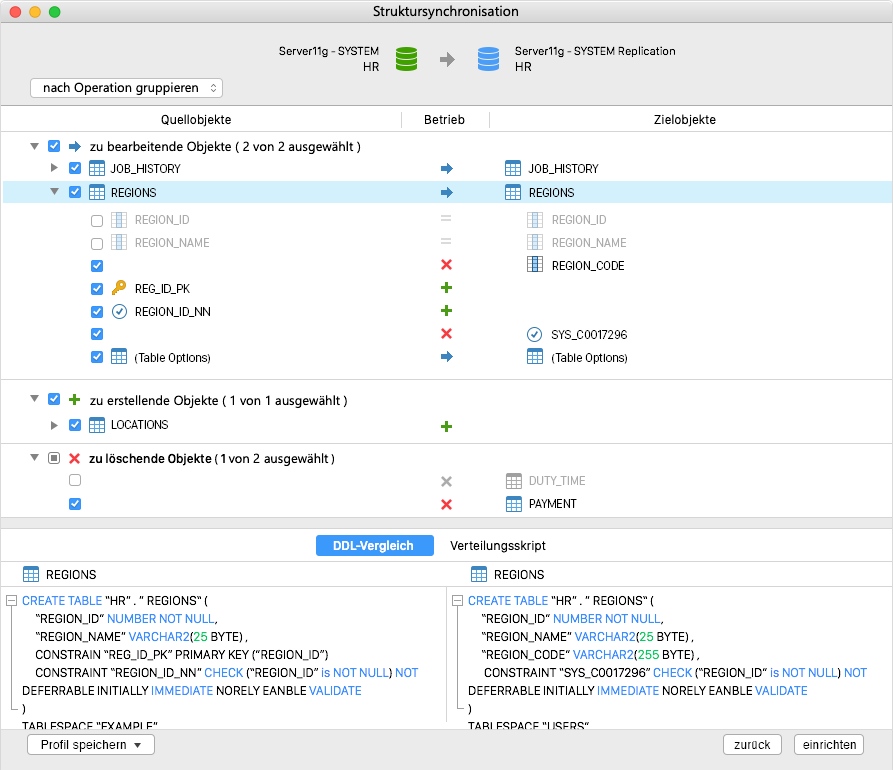The image size is (893, 770).
Task: Open the 'nach Operation gruppieren' dropdown
Action: [x=126, y=88]
